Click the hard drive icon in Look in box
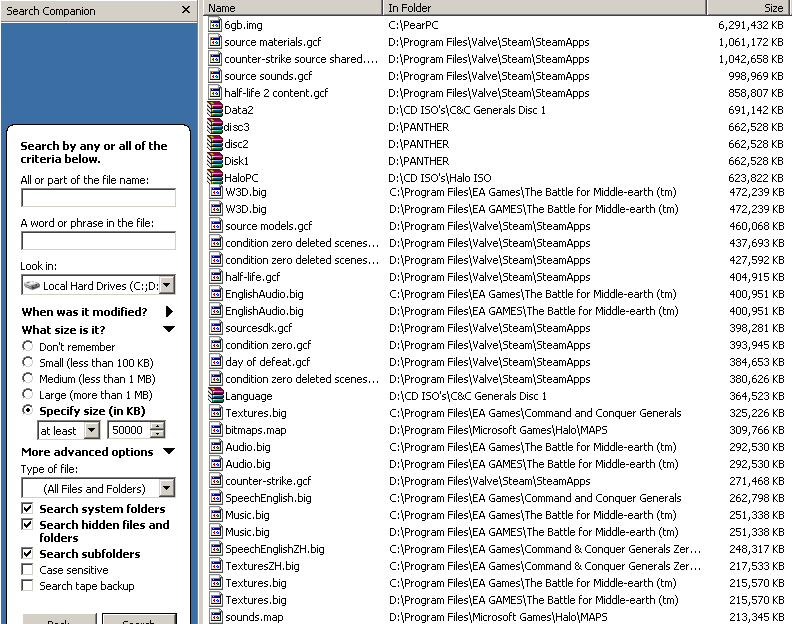Image resolution: width=792 pixels, height=624 pixels. click(32, 285)
